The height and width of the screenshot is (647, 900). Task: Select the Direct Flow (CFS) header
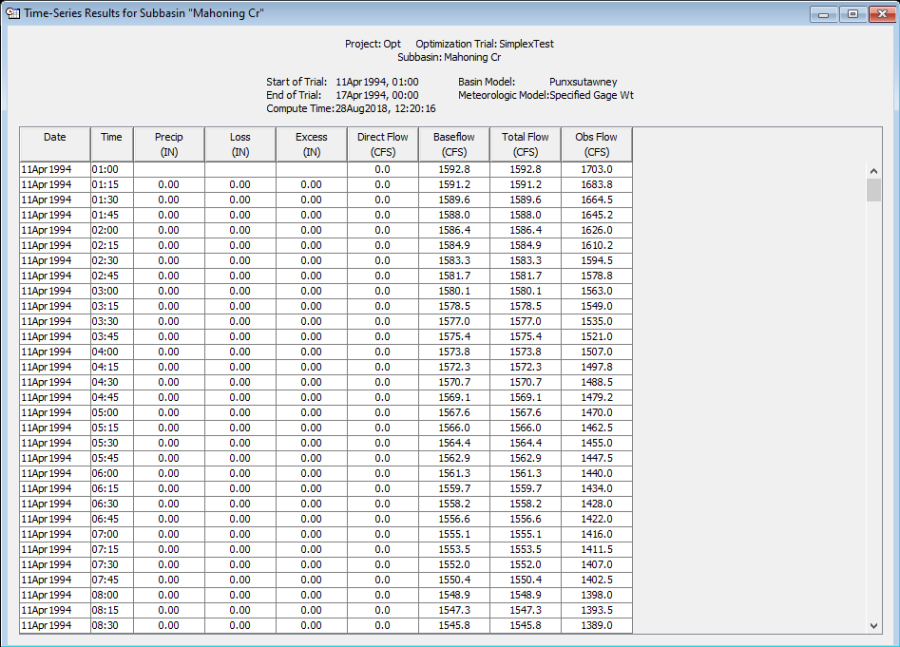[x=382, y=144]
